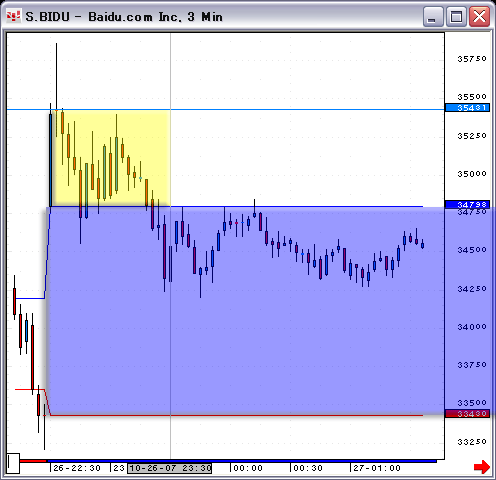Click the 35250 price axis value
Image resolution: width=496 pixels, height=480 pixels.
(x=472, y=136)
